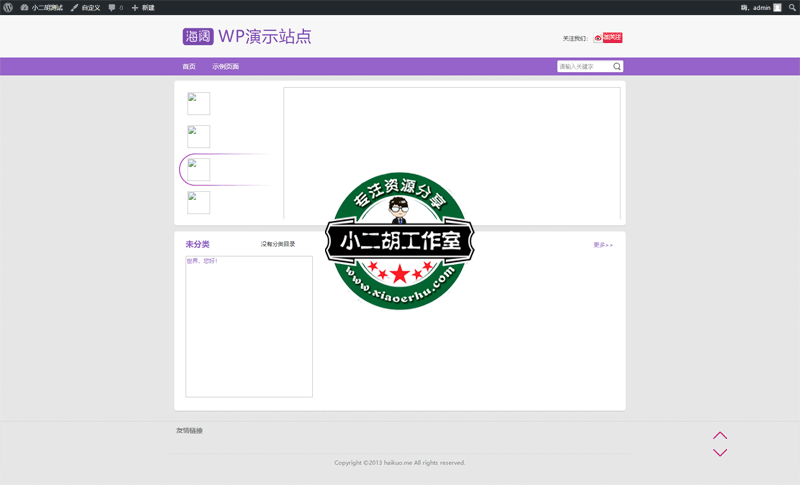Click the comments bubble icon in admin bar
Screen dimensions: 800x485
(114, 7)
